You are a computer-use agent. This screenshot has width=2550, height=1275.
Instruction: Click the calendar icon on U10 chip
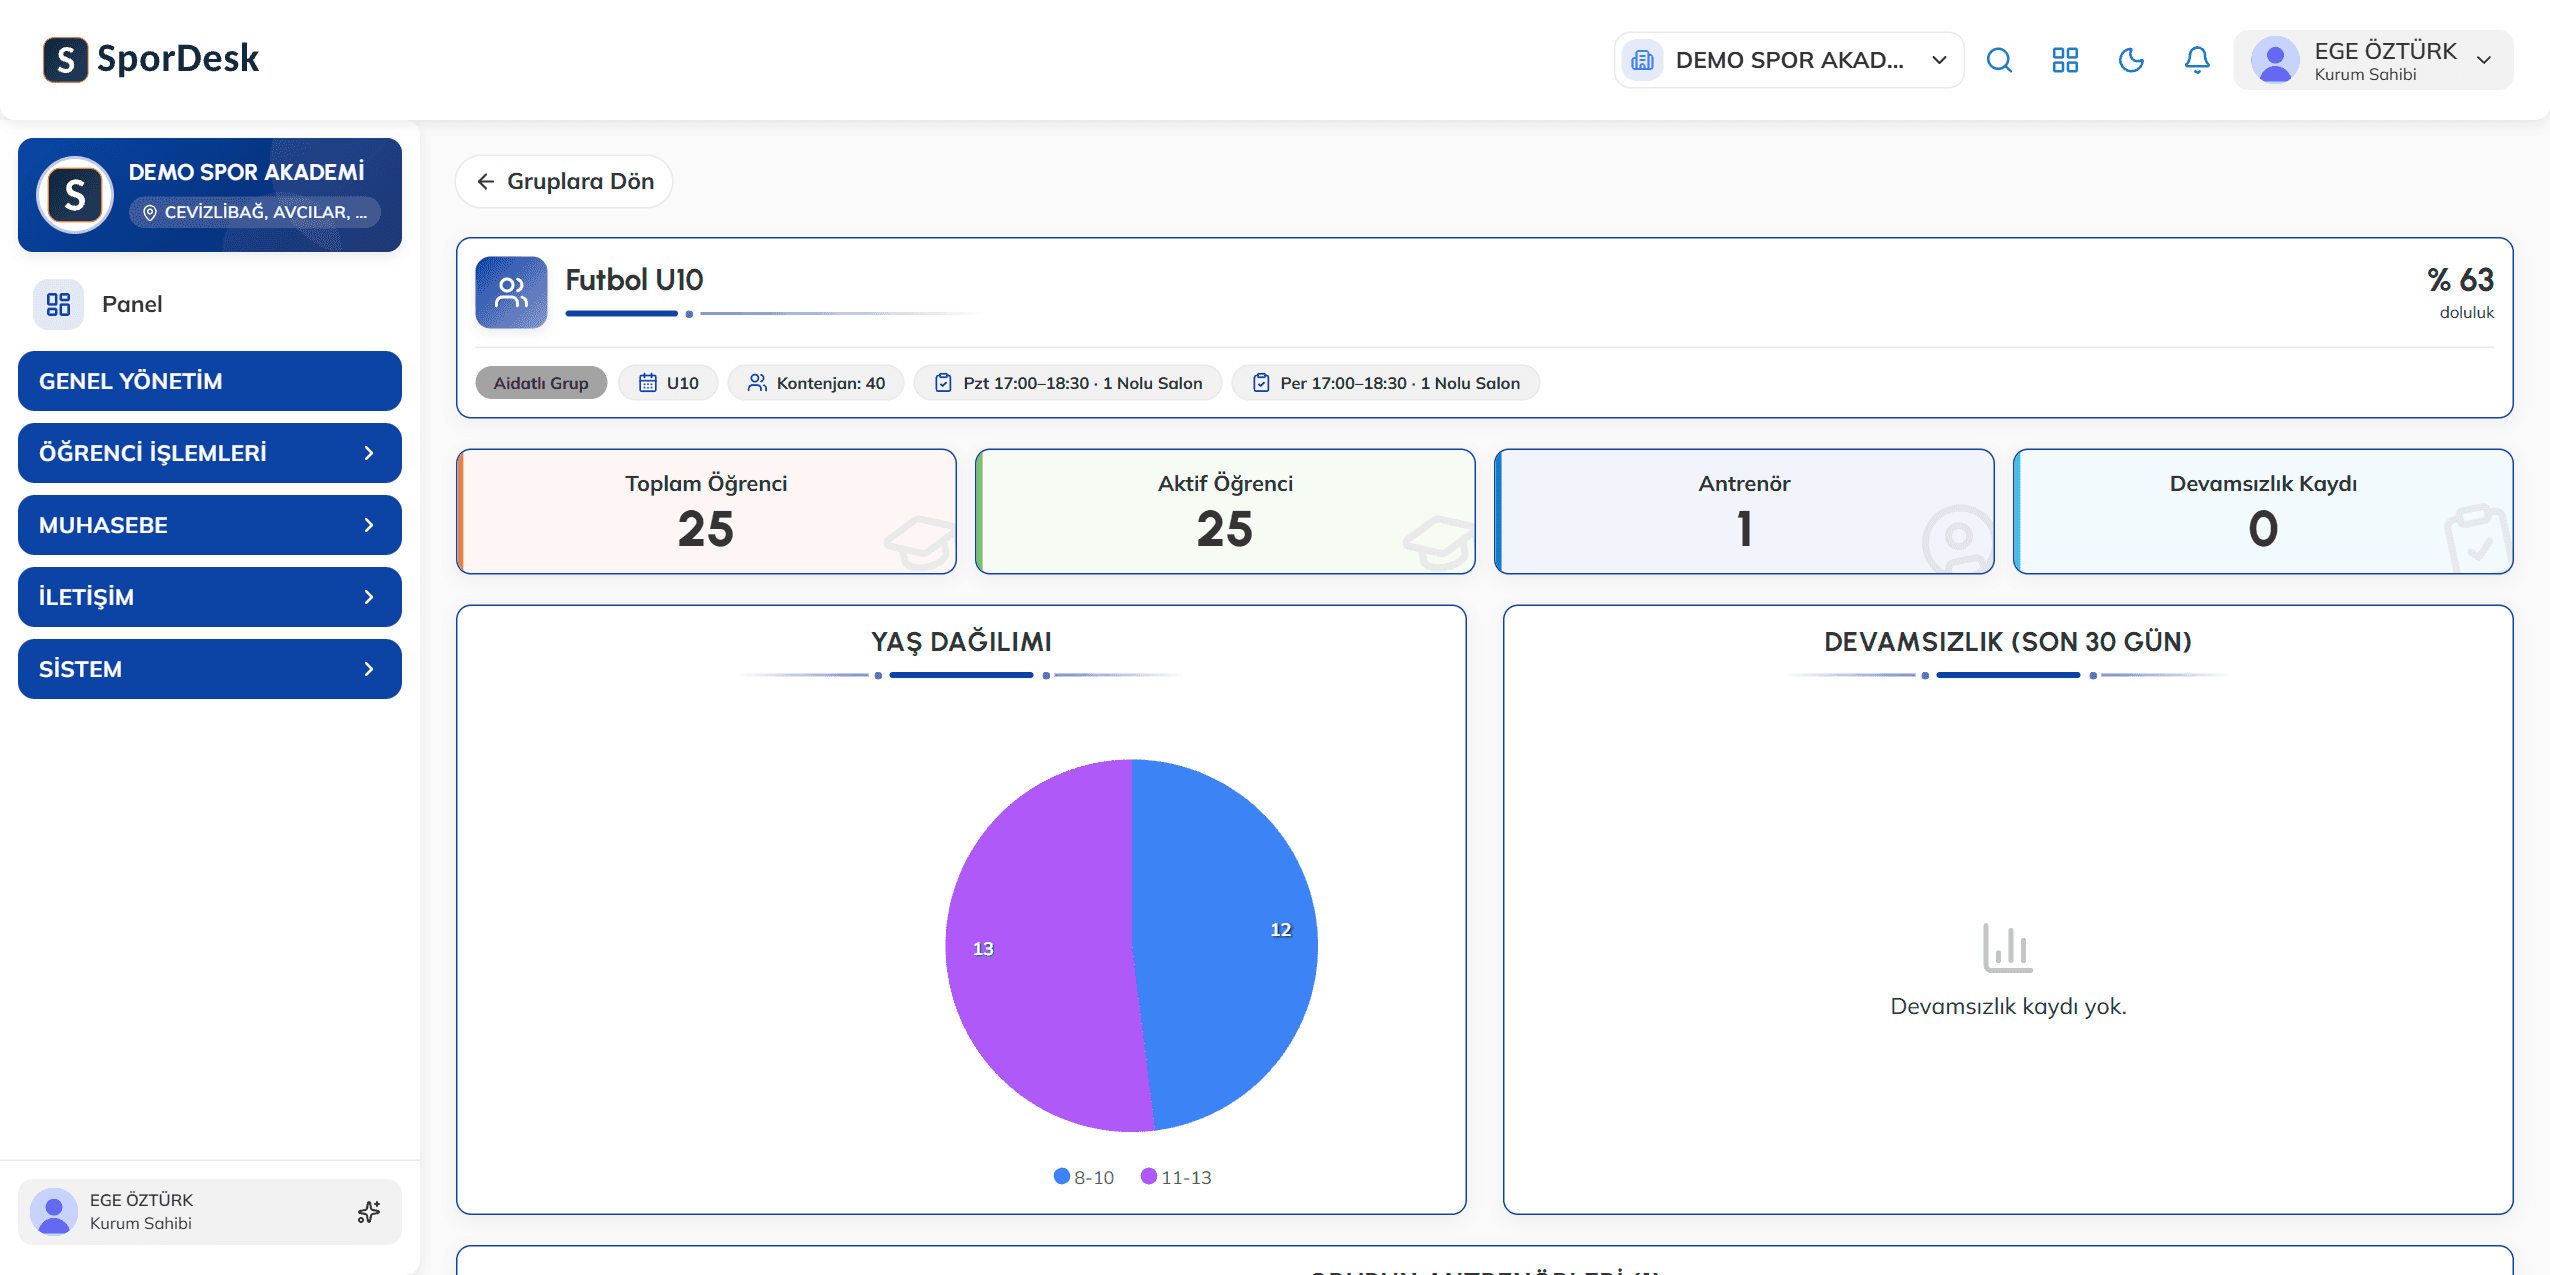[648, 383]
